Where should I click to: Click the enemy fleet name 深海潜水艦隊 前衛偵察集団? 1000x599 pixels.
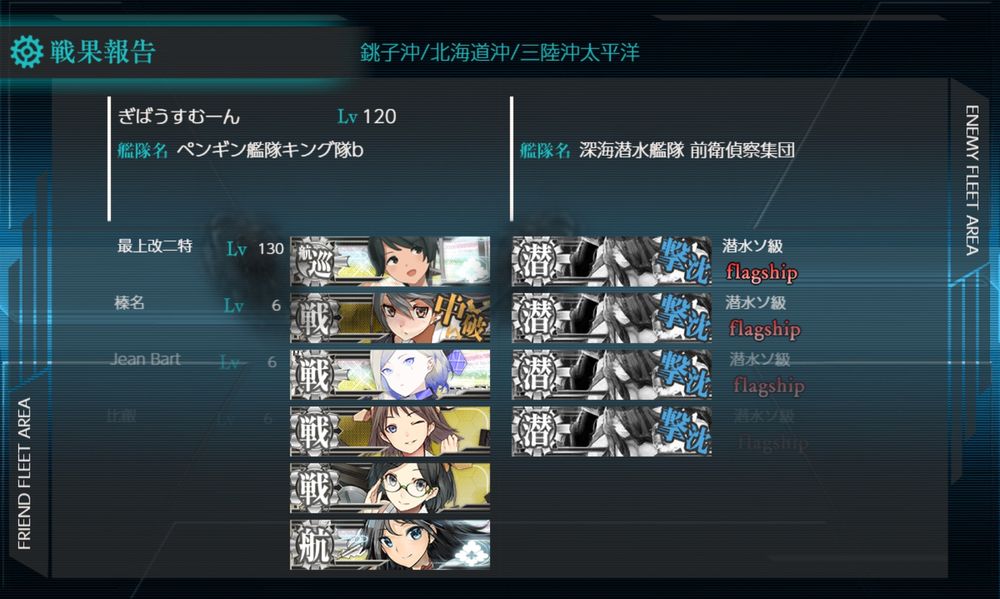click(687, 150)
